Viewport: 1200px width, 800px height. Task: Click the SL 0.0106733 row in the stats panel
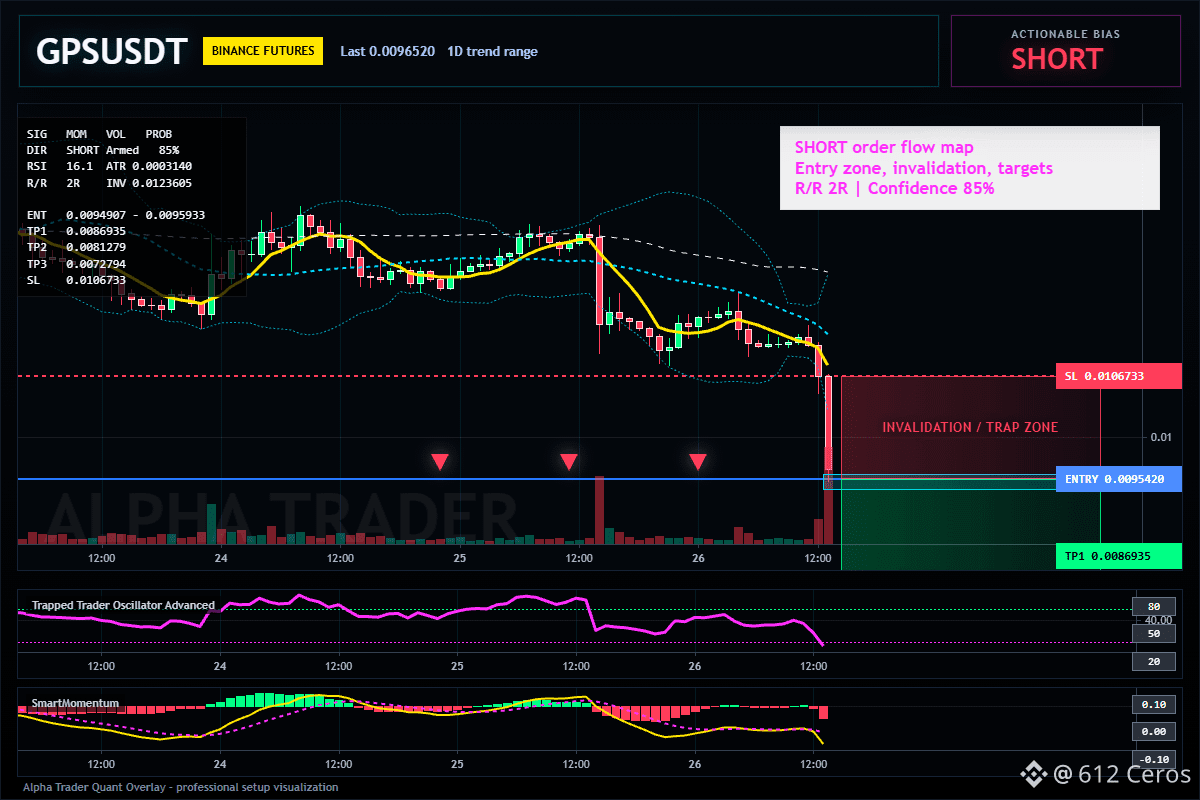[x=76, y=280]
